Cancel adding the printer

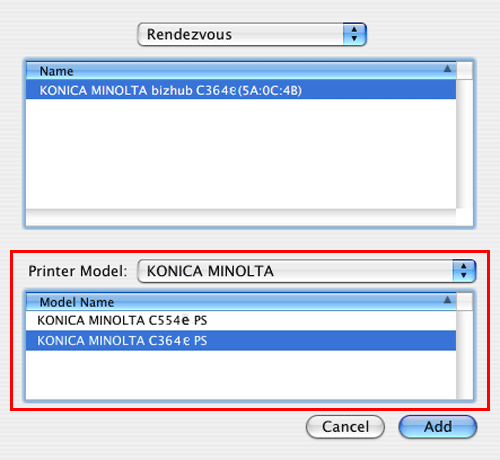coord(345,427)
